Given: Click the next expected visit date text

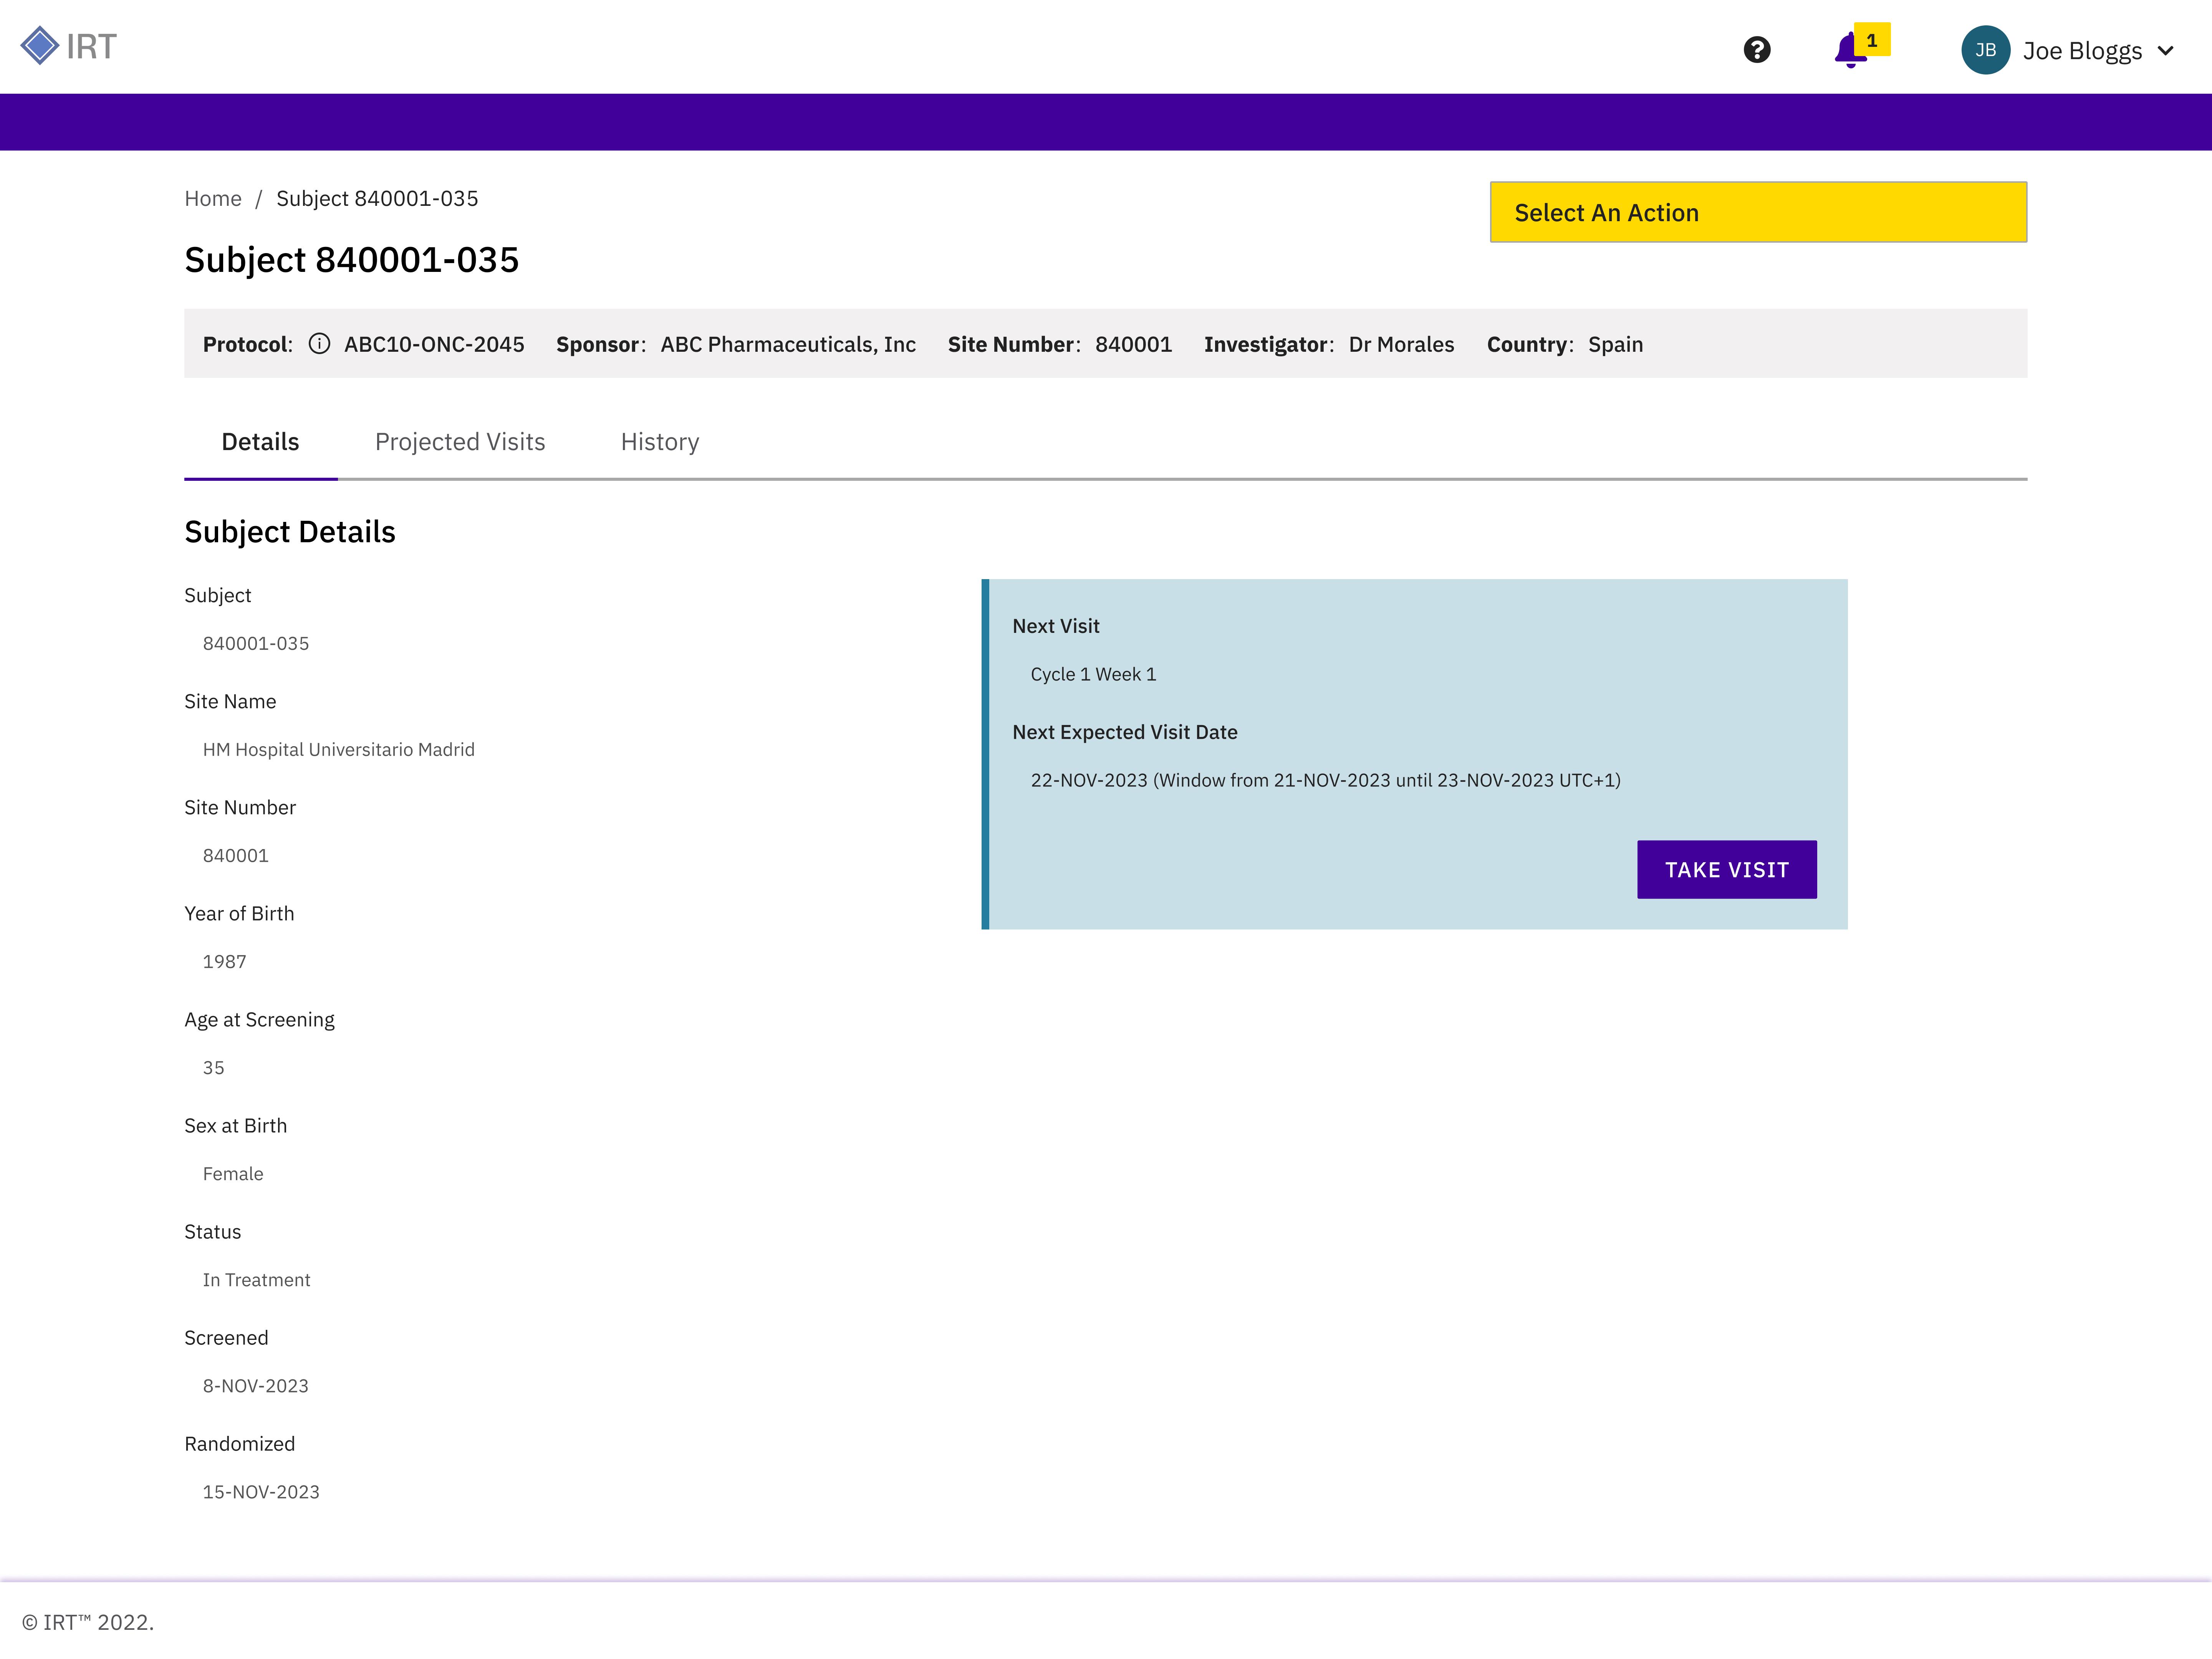Looking at the screenshot, I should 1325,780.
